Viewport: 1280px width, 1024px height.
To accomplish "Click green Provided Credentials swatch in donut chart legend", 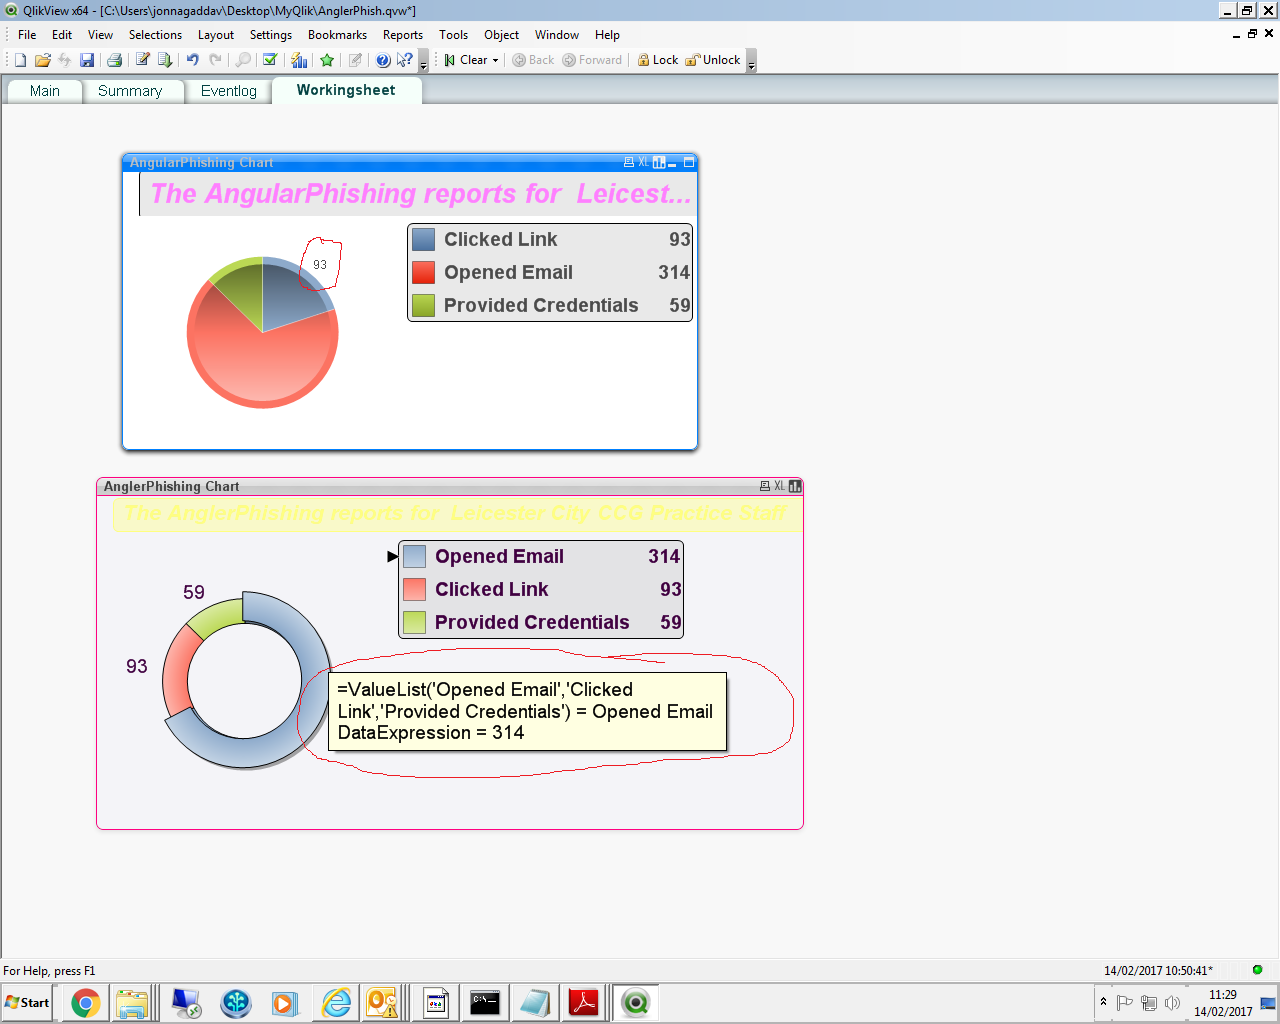I will (x=414, y=622).
